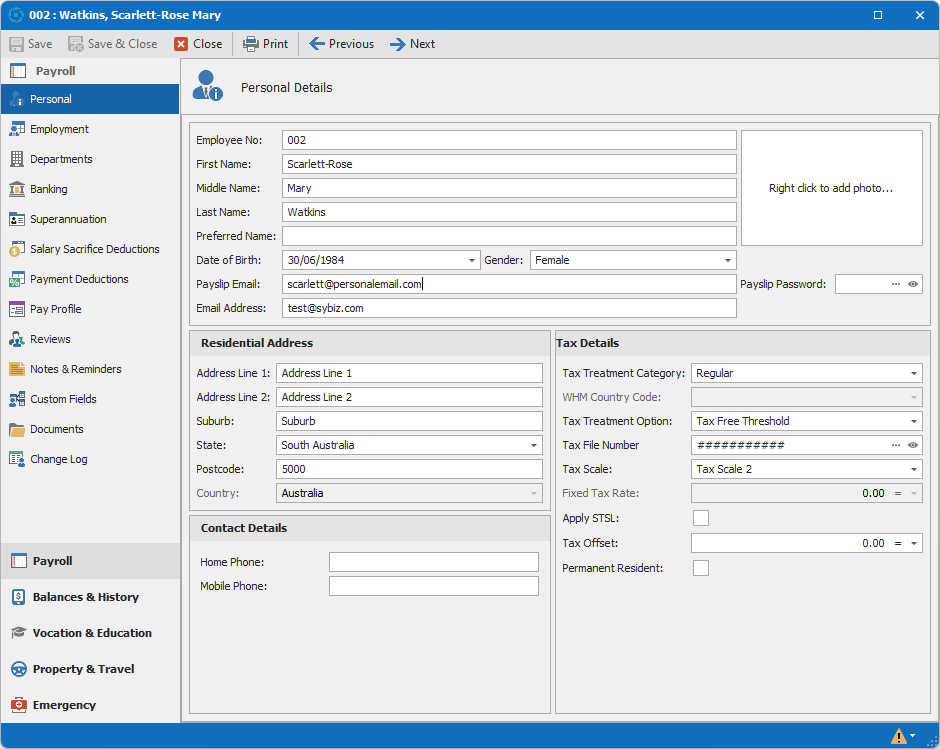Enable the Apply STSL checkbox
This screenshot has height=749, width=940.
tap(701, 518)
